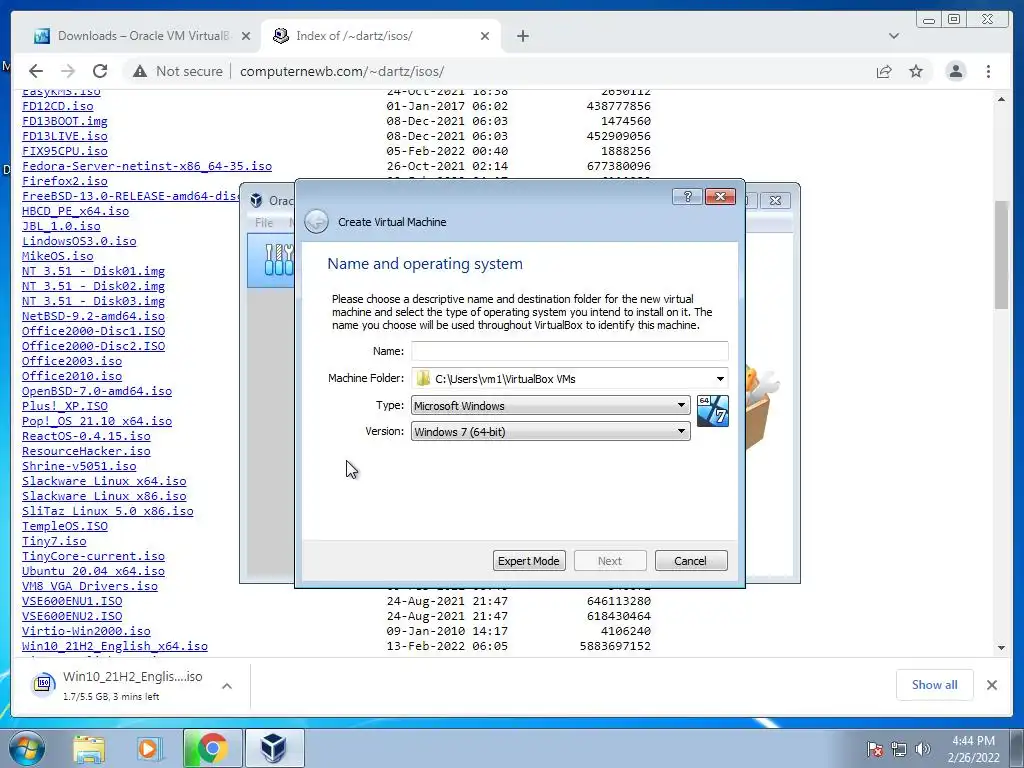Switch to Downloads – Oracle VM VirtualBox tab
The height and width of the screenshot is (768, 1024).
click(140, 36)
